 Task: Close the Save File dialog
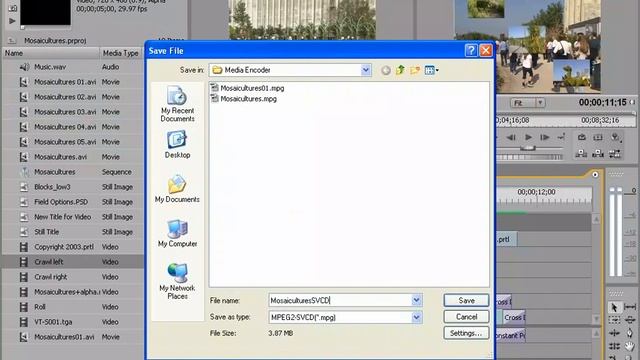[486, 50]
